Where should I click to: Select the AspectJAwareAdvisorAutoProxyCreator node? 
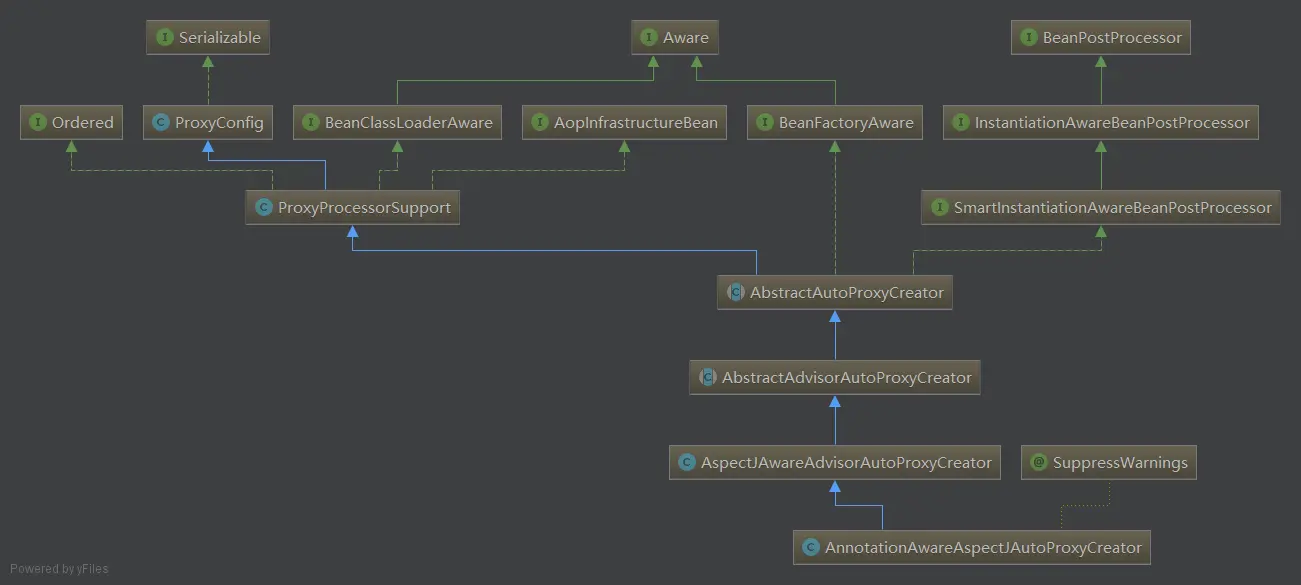tap(835, 463)
